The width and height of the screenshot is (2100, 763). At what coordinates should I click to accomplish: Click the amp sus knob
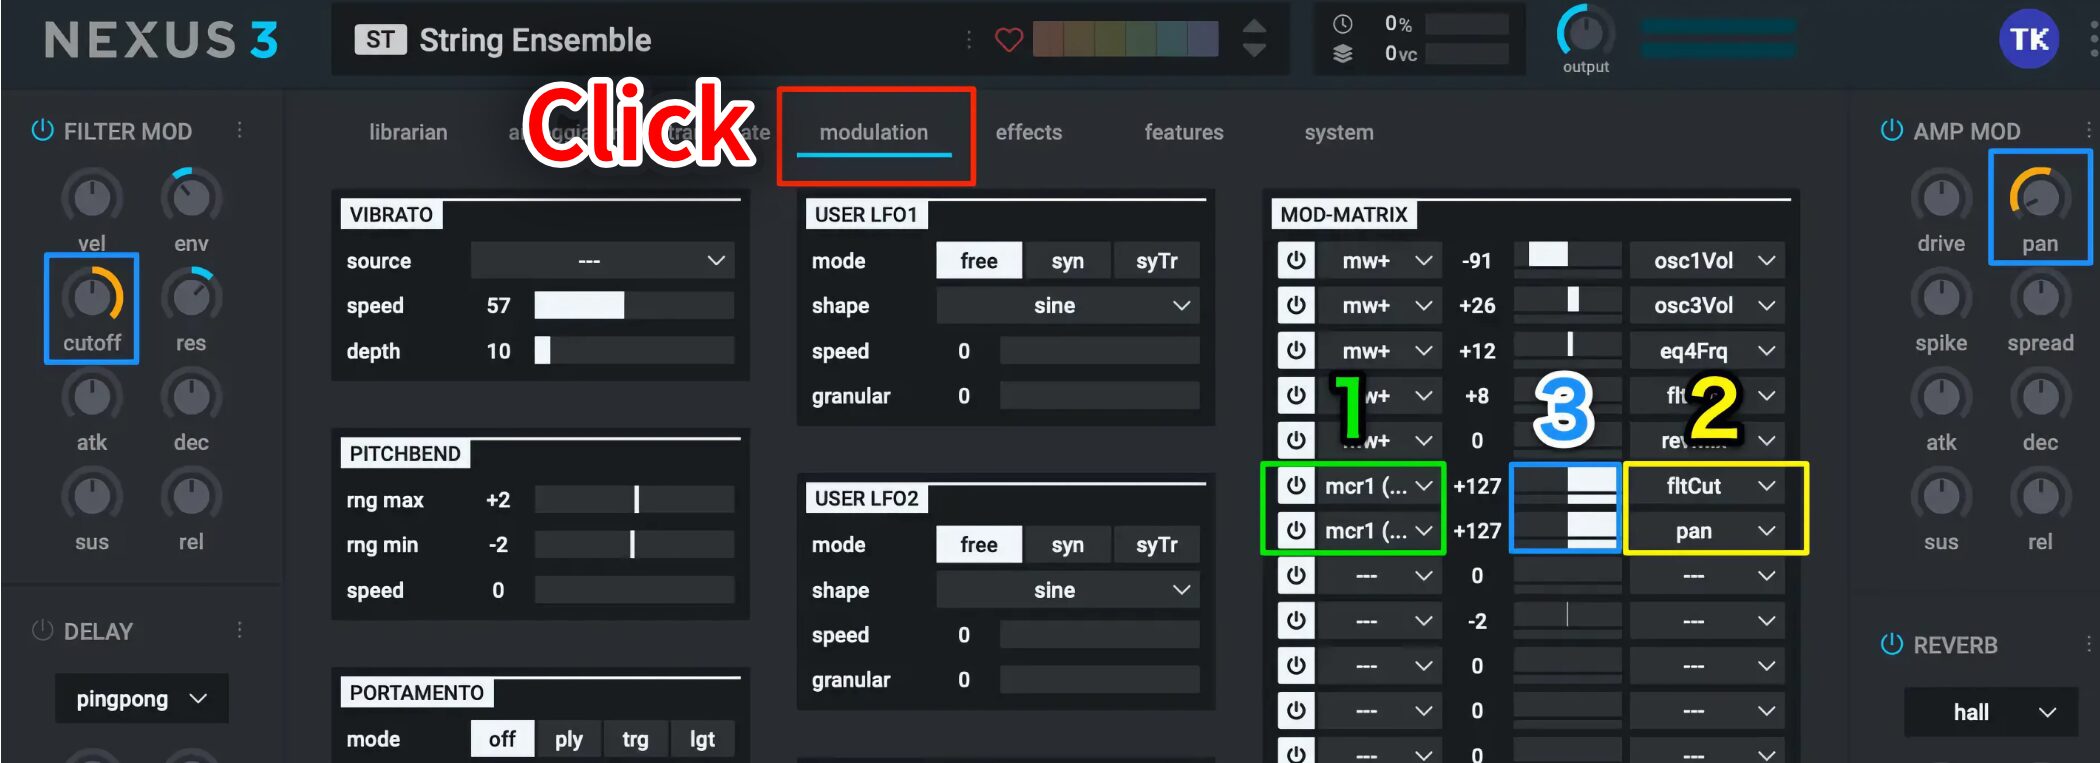tap(1941, 496)
